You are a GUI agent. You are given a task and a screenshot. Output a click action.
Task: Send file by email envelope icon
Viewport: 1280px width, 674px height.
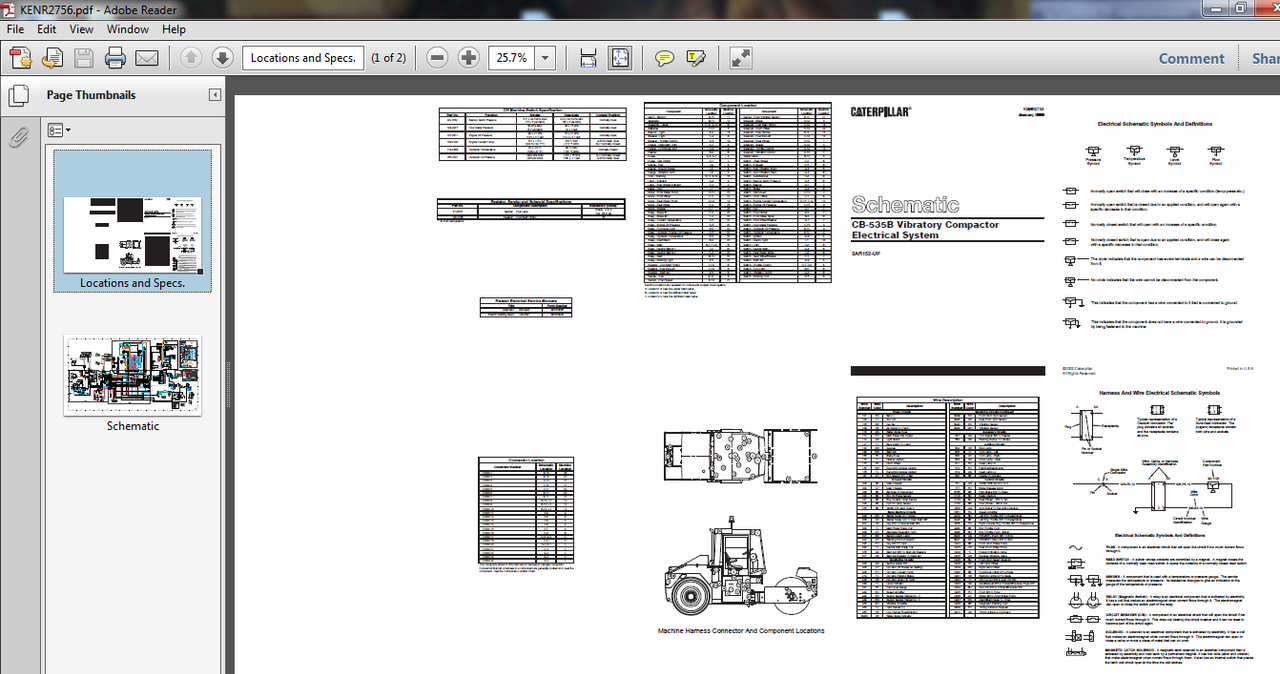(147, 58)
